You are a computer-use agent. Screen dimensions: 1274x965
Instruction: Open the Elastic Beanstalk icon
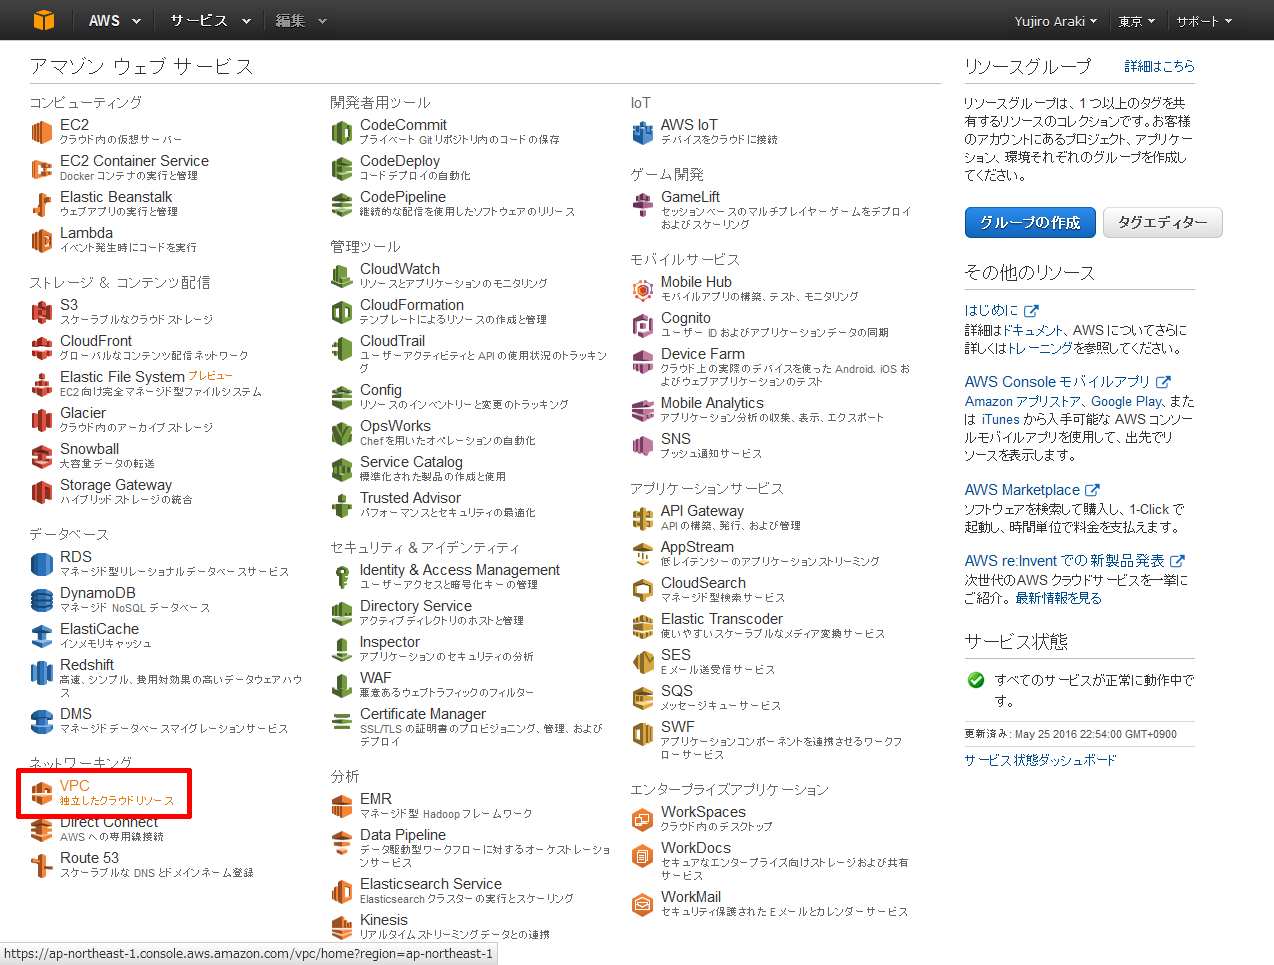(x=41, y=204)
